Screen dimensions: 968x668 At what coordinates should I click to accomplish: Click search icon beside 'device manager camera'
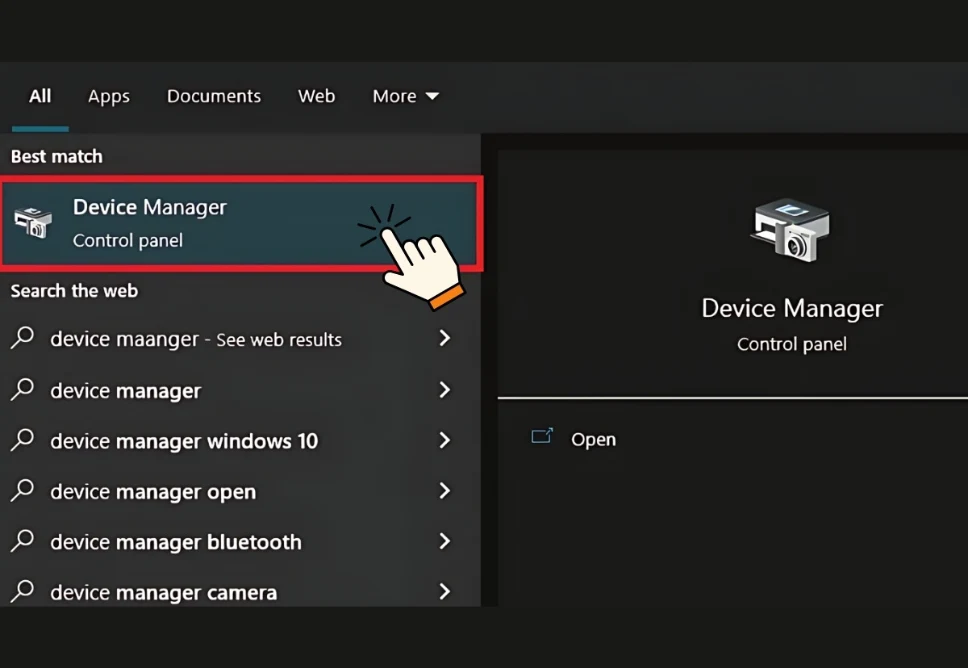[x=23, y=591]
